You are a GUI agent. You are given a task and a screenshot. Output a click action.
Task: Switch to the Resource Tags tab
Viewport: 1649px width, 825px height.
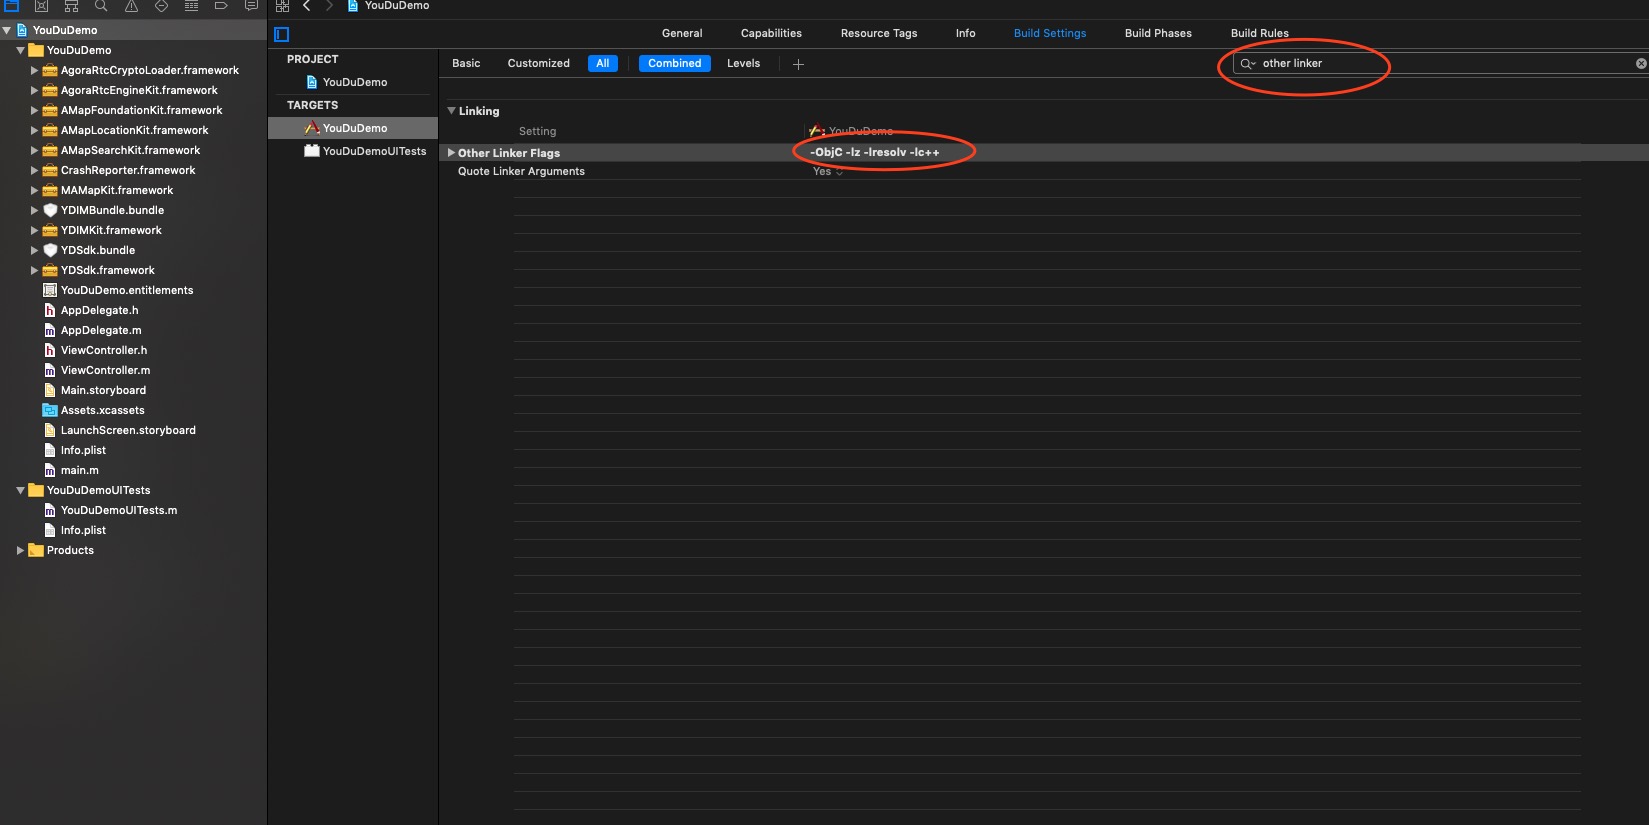pos(879,33)
